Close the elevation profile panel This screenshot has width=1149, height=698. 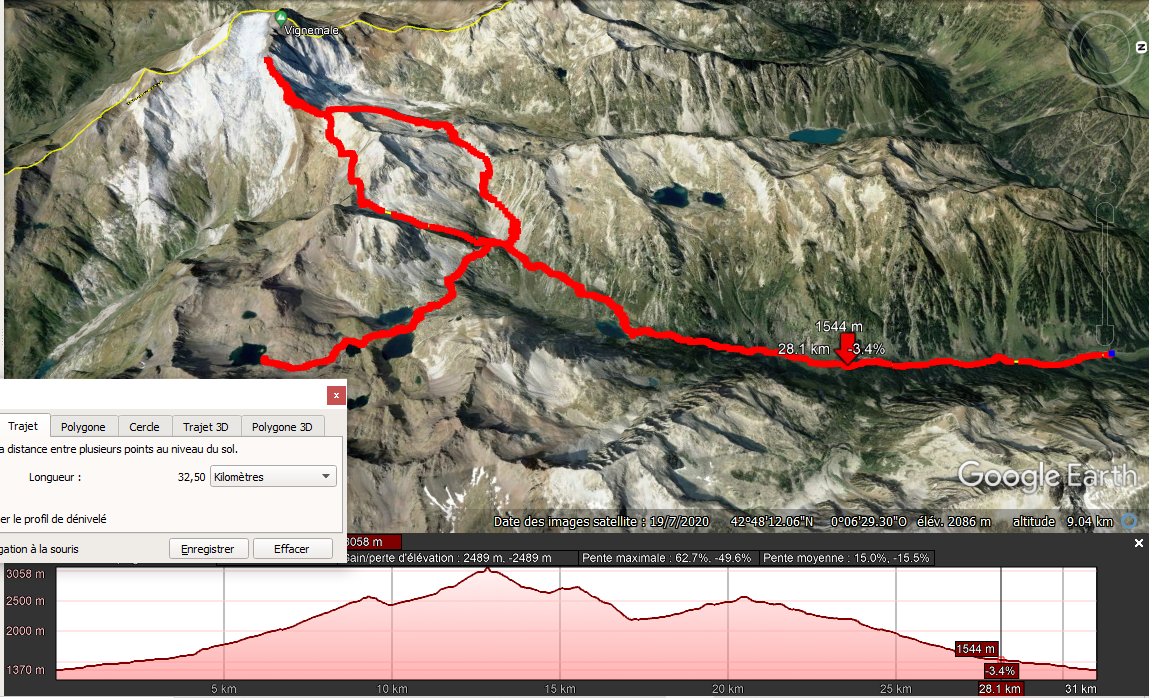tap(1139, 543)
